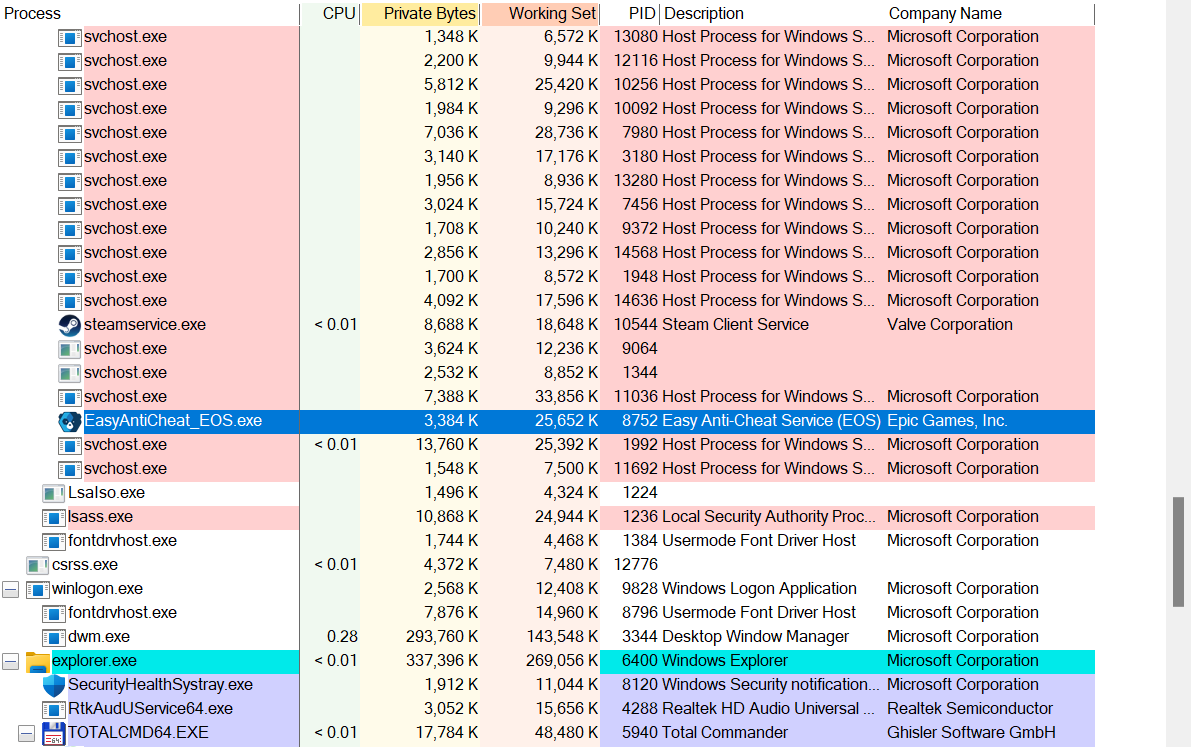Sort by the Description column header

point(772,14)
